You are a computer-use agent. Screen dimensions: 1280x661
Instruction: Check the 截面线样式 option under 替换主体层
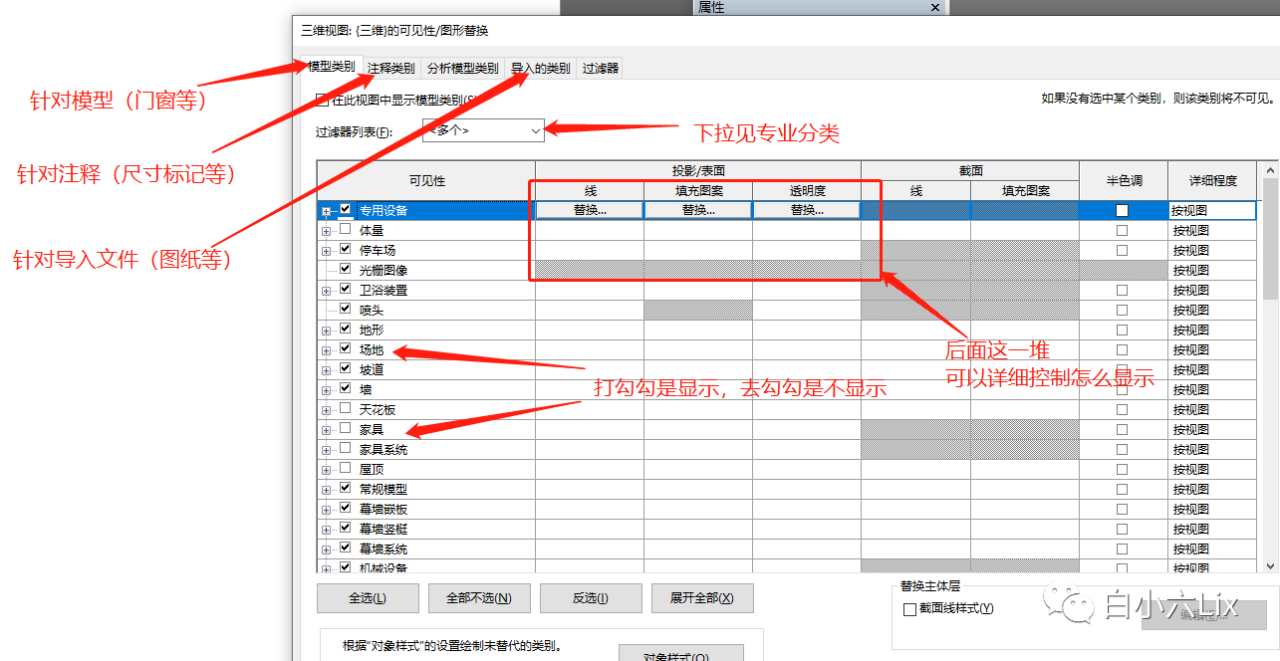pyautogui.click(x=908, y=608)
